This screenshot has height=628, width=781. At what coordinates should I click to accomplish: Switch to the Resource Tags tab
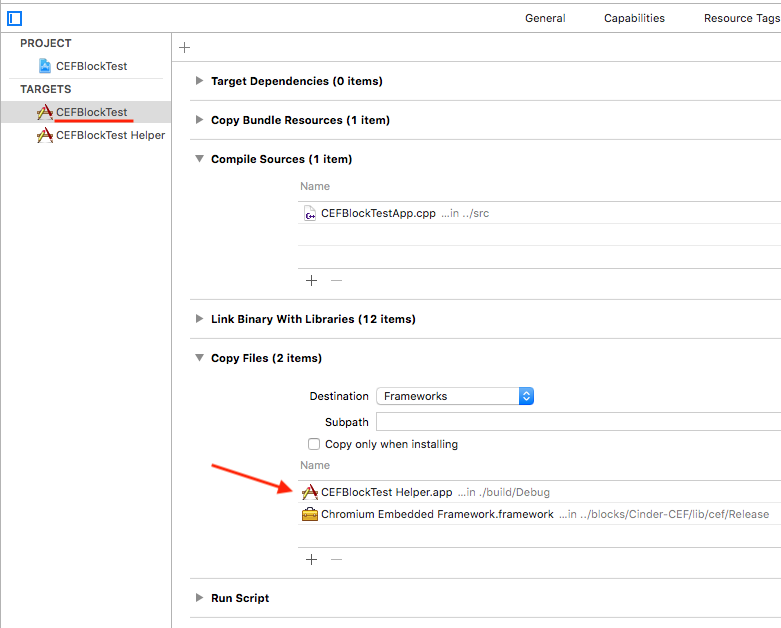742,18
